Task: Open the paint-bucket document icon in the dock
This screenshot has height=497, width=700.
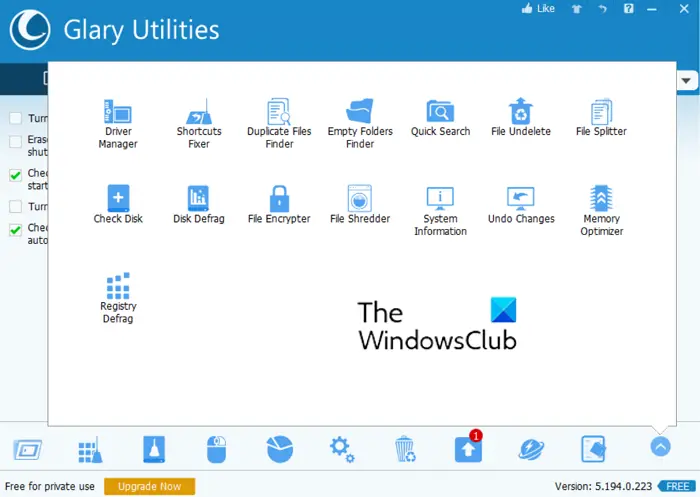Action: click(594, 449)
